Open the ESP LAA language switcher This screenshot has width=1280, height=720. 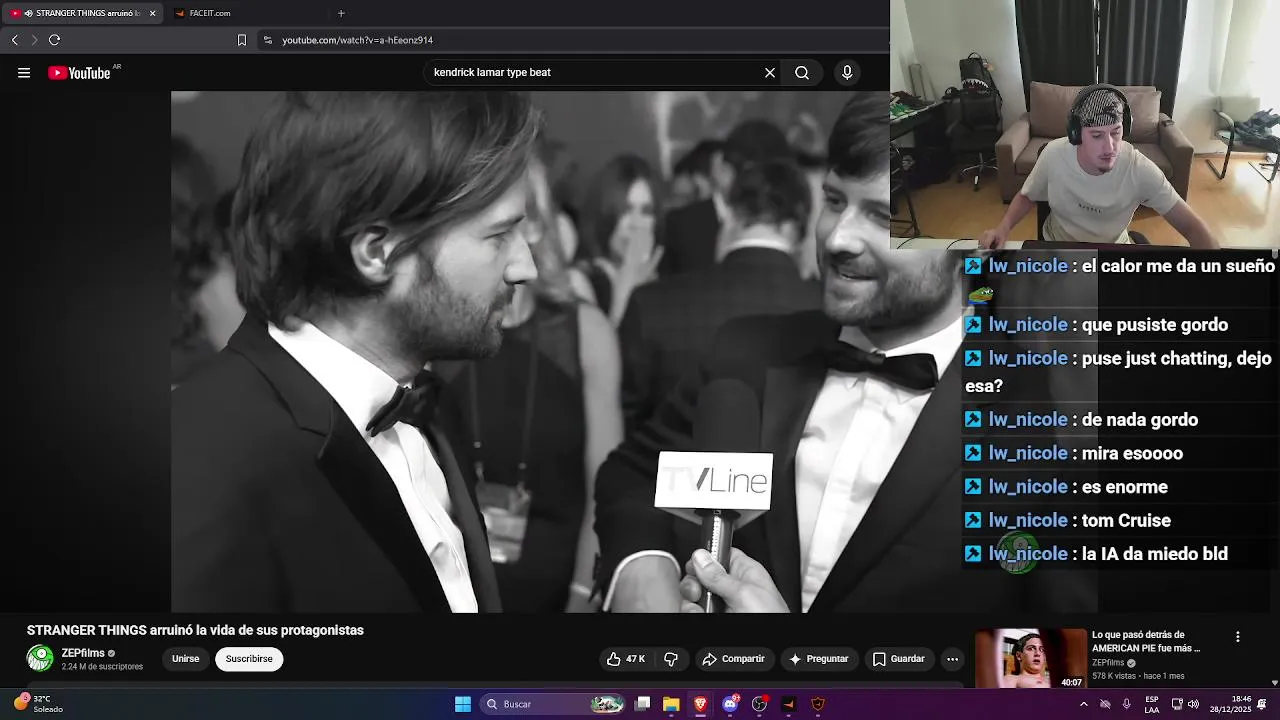1152,704
